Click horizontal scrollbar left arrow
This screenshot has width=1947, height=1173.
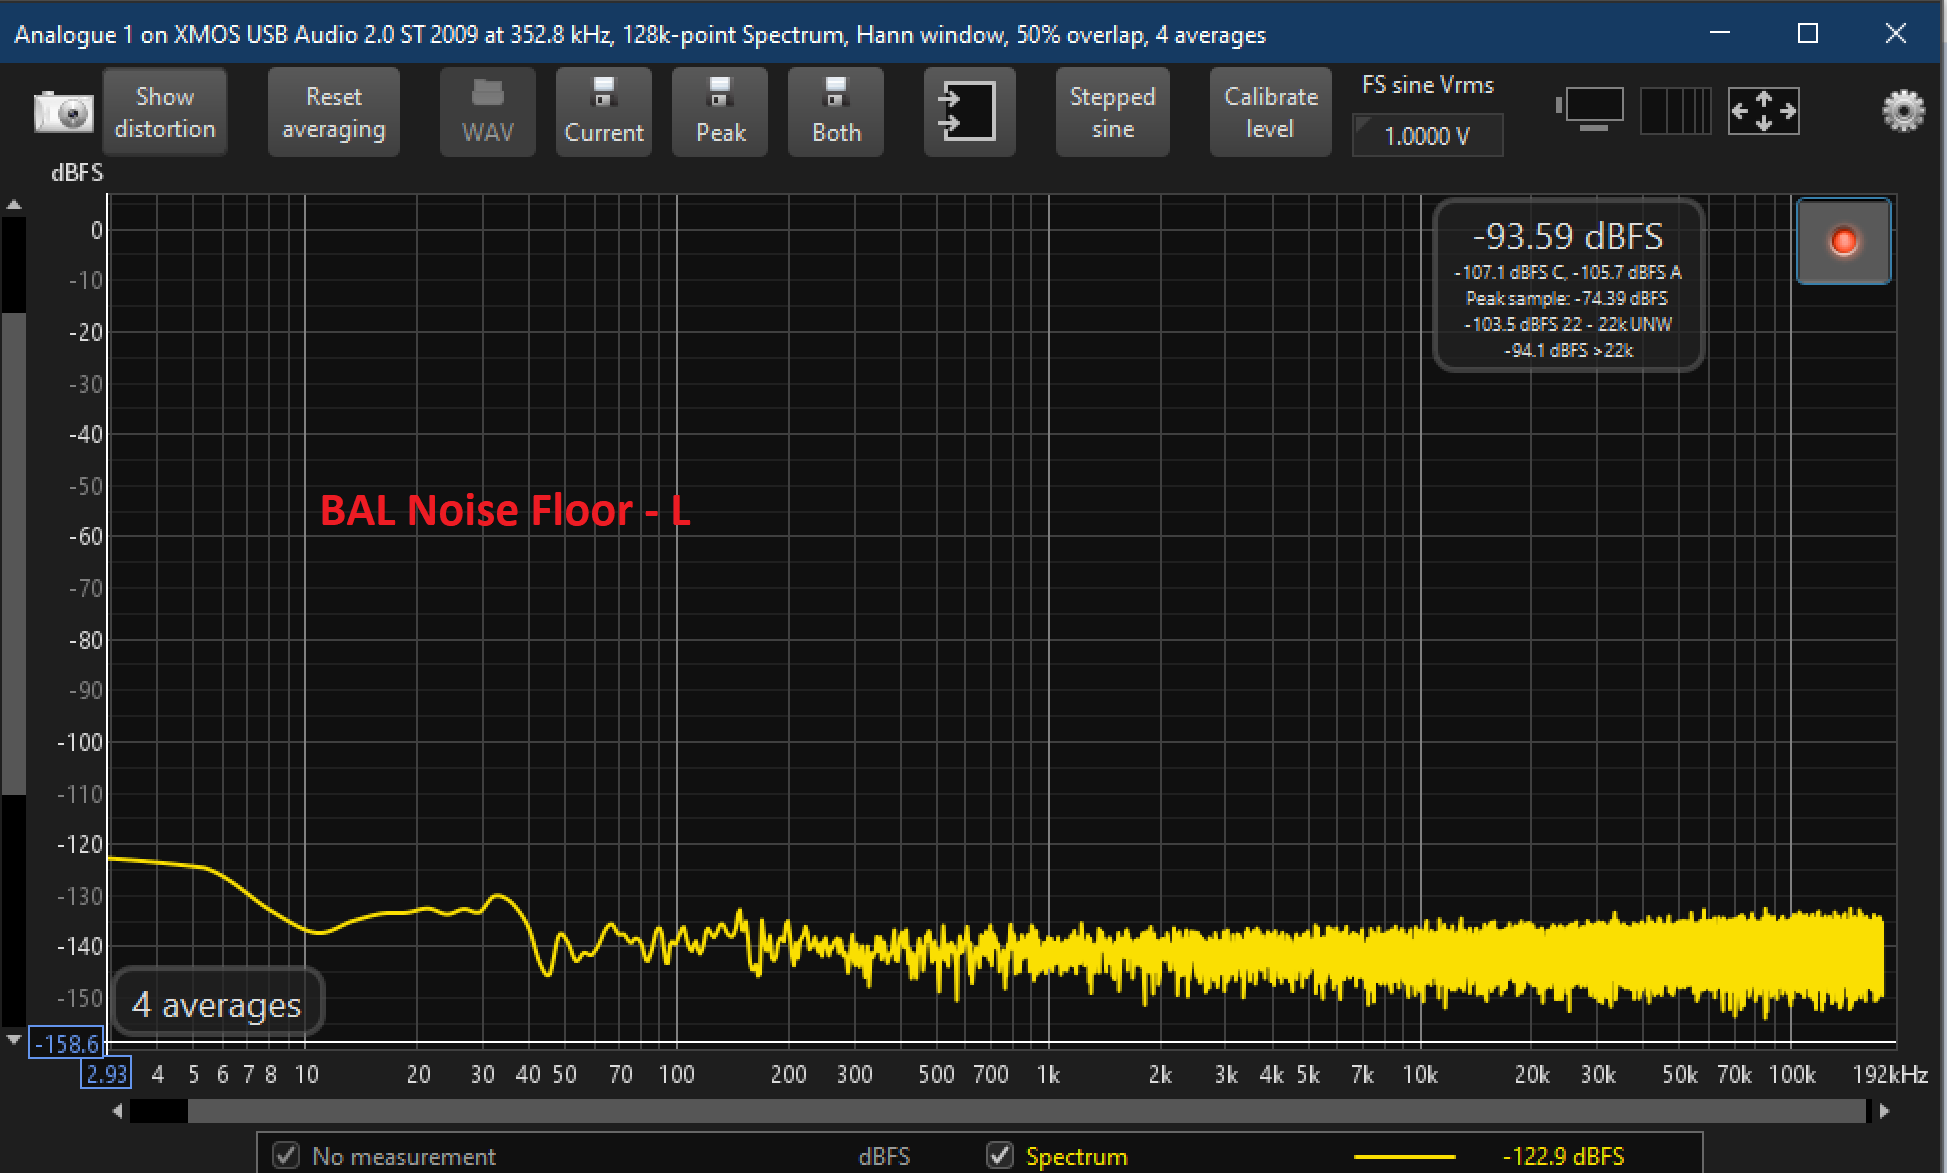click(118, 1111)
